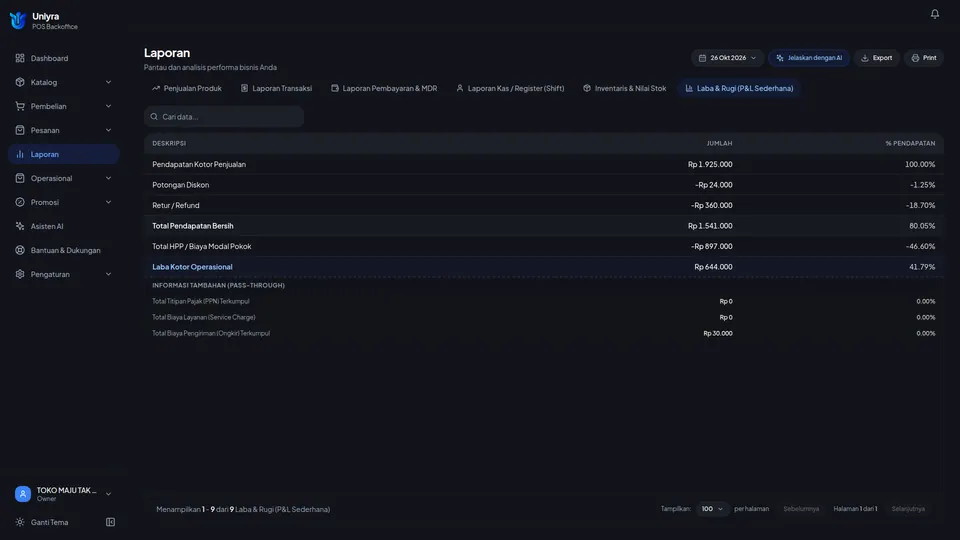Open notifications bell icon

(x=934, y=13)
